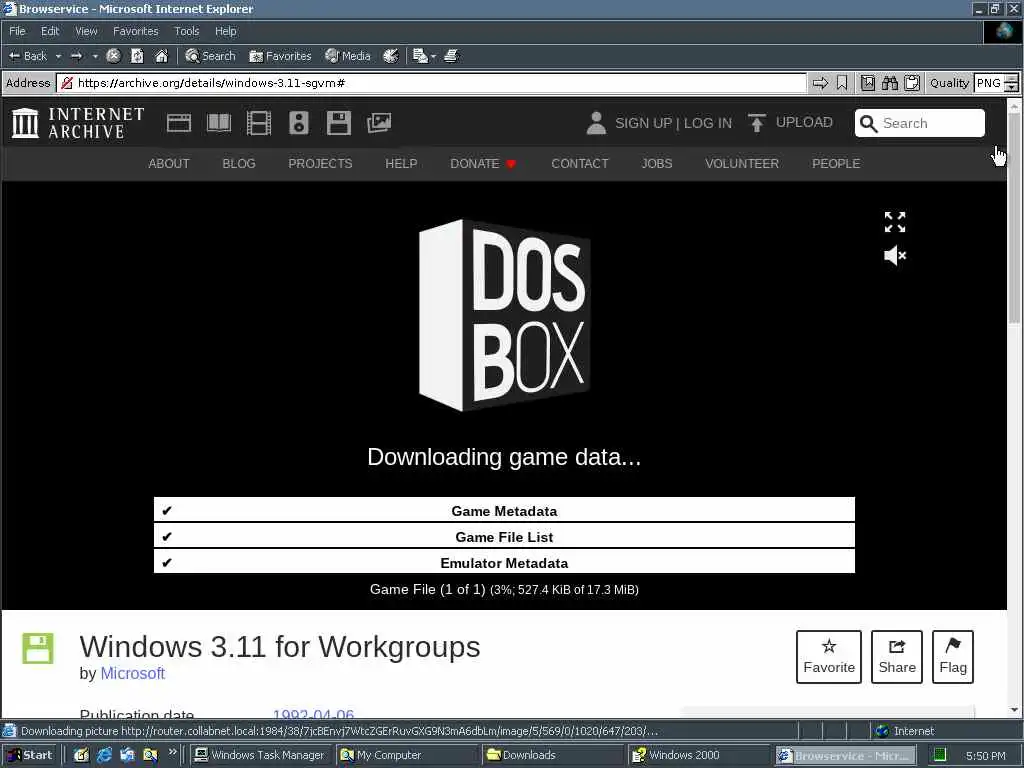Open the IE Search pane button
Screen dimensions: 1024x768
pyautogui.click(x=210, y=56)
